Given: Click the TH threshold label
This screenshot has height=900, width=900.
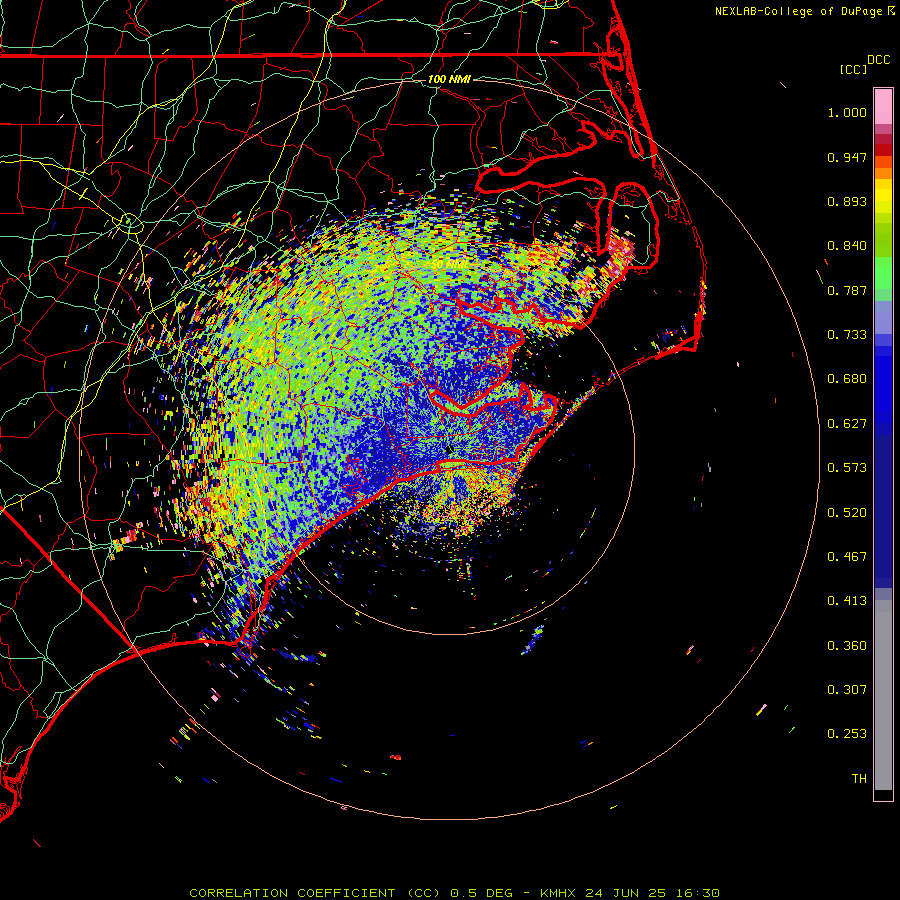Looking at the screenshot, I should coord(859,779).
